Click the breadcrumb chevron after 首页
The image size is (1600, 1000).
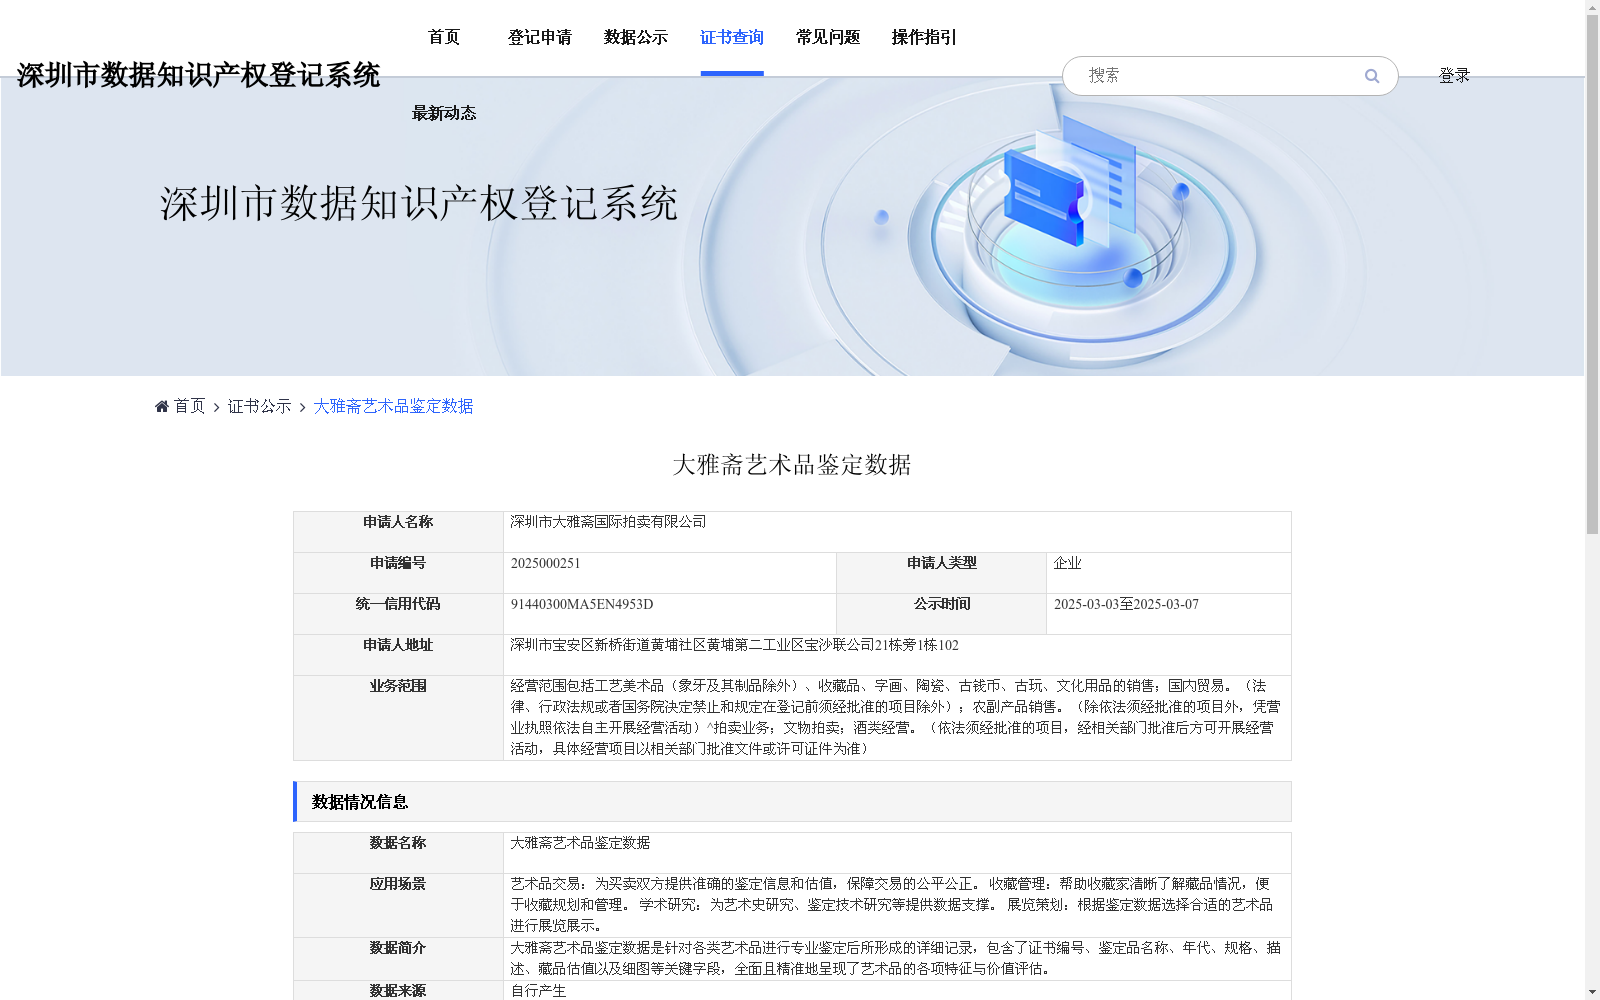215,406
